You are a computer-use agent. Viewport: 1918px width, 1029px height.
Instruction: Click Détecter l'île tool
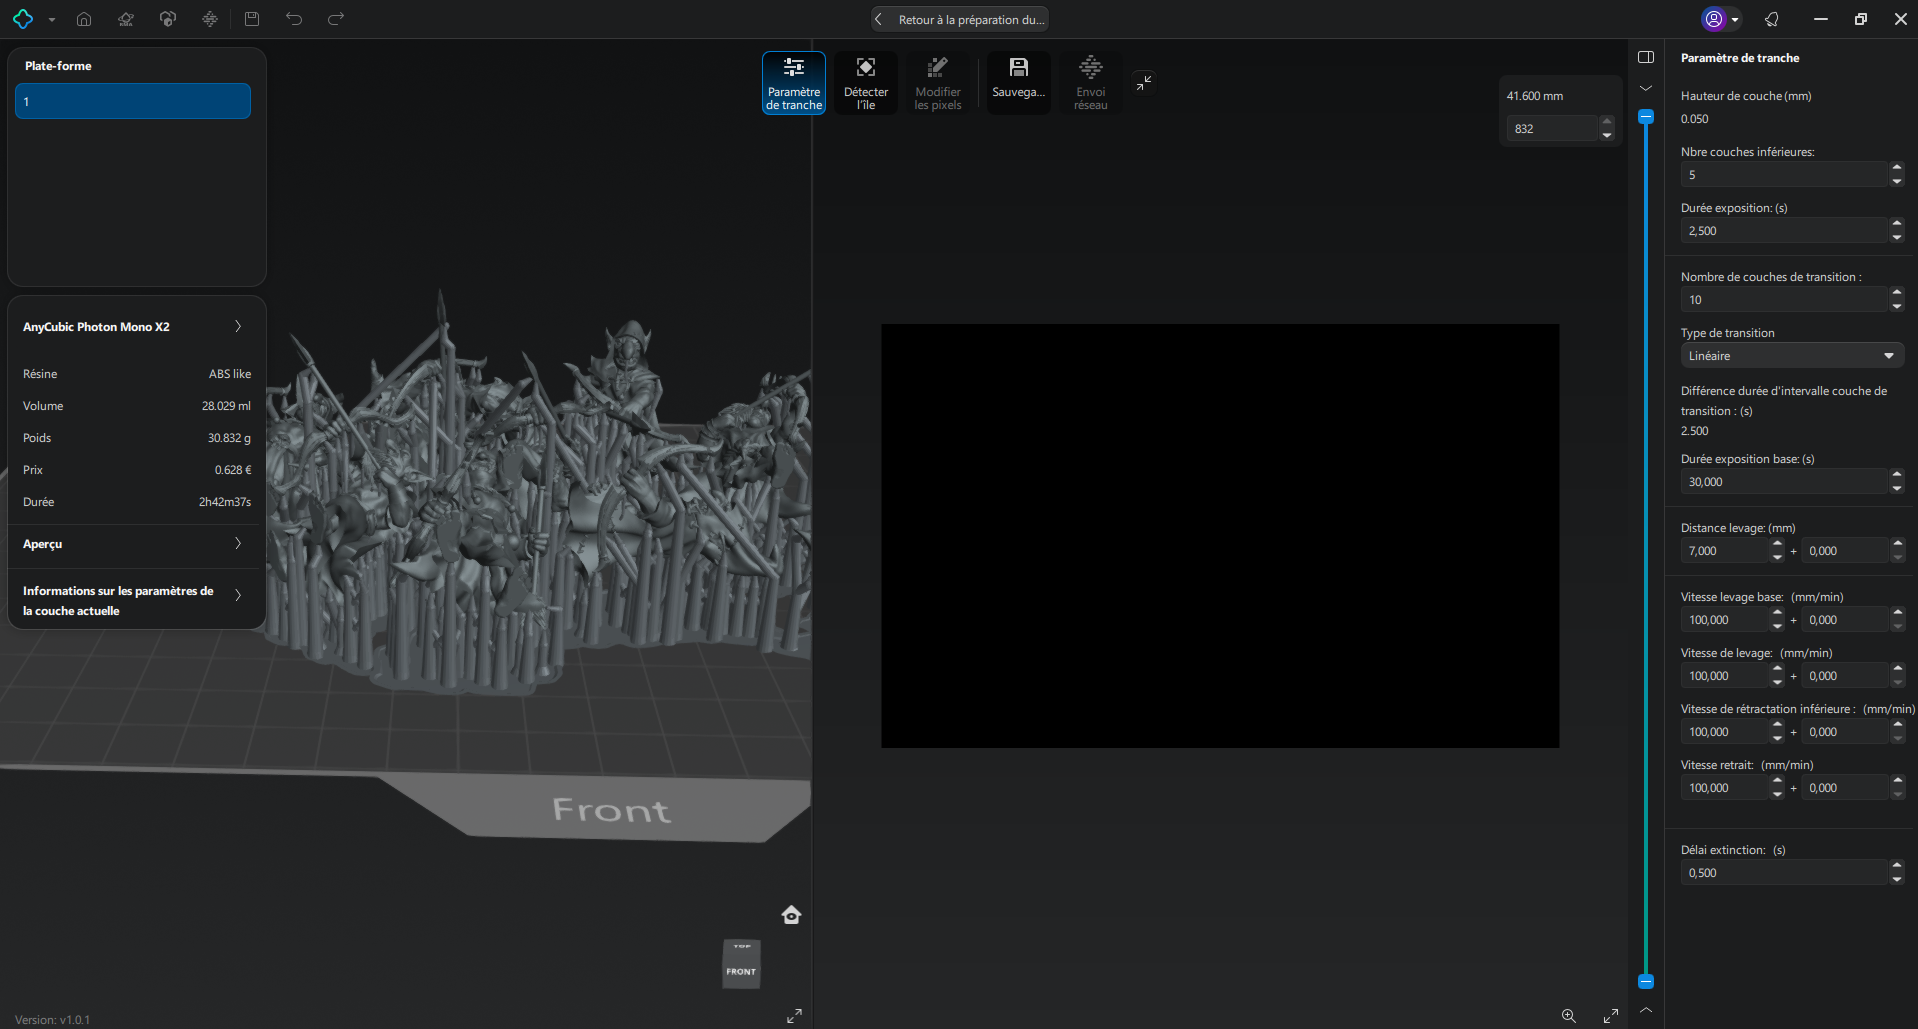click(x=865, y=83)
